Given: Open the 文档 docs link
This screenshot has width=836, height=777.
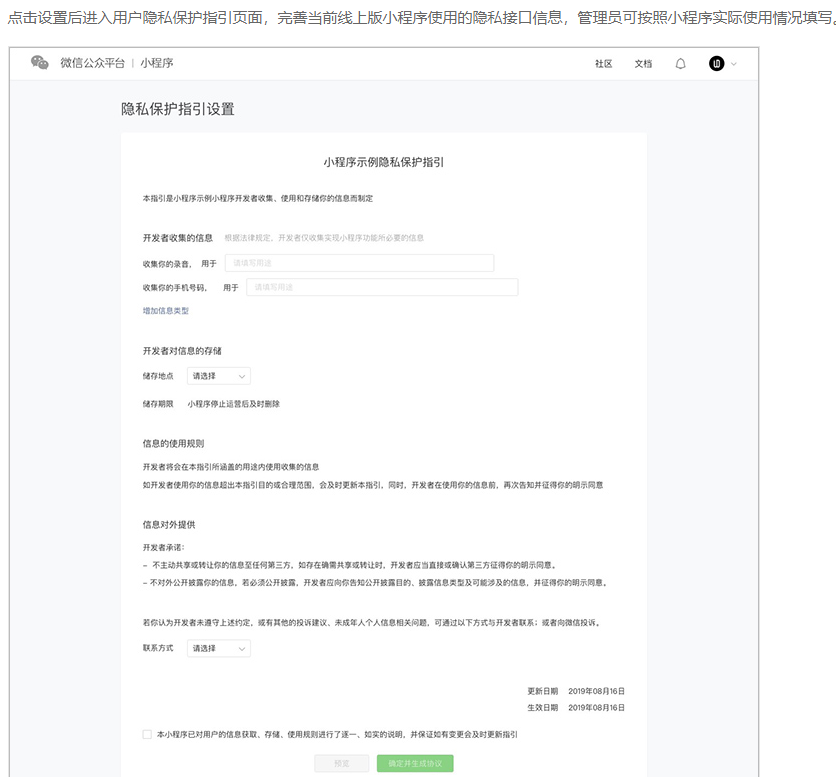Looking at the screenshot, I should click(x=643, y=64).
